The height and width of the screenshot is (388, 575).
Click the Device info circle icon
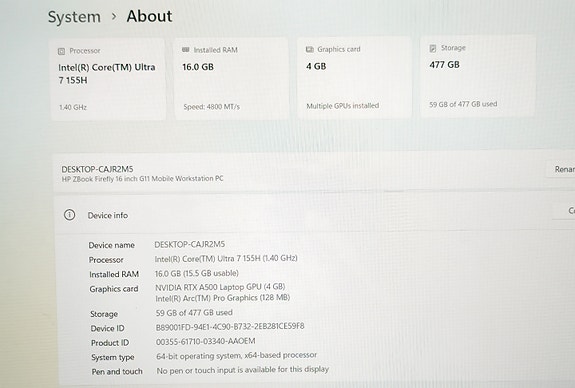click(x=70, y=215)
